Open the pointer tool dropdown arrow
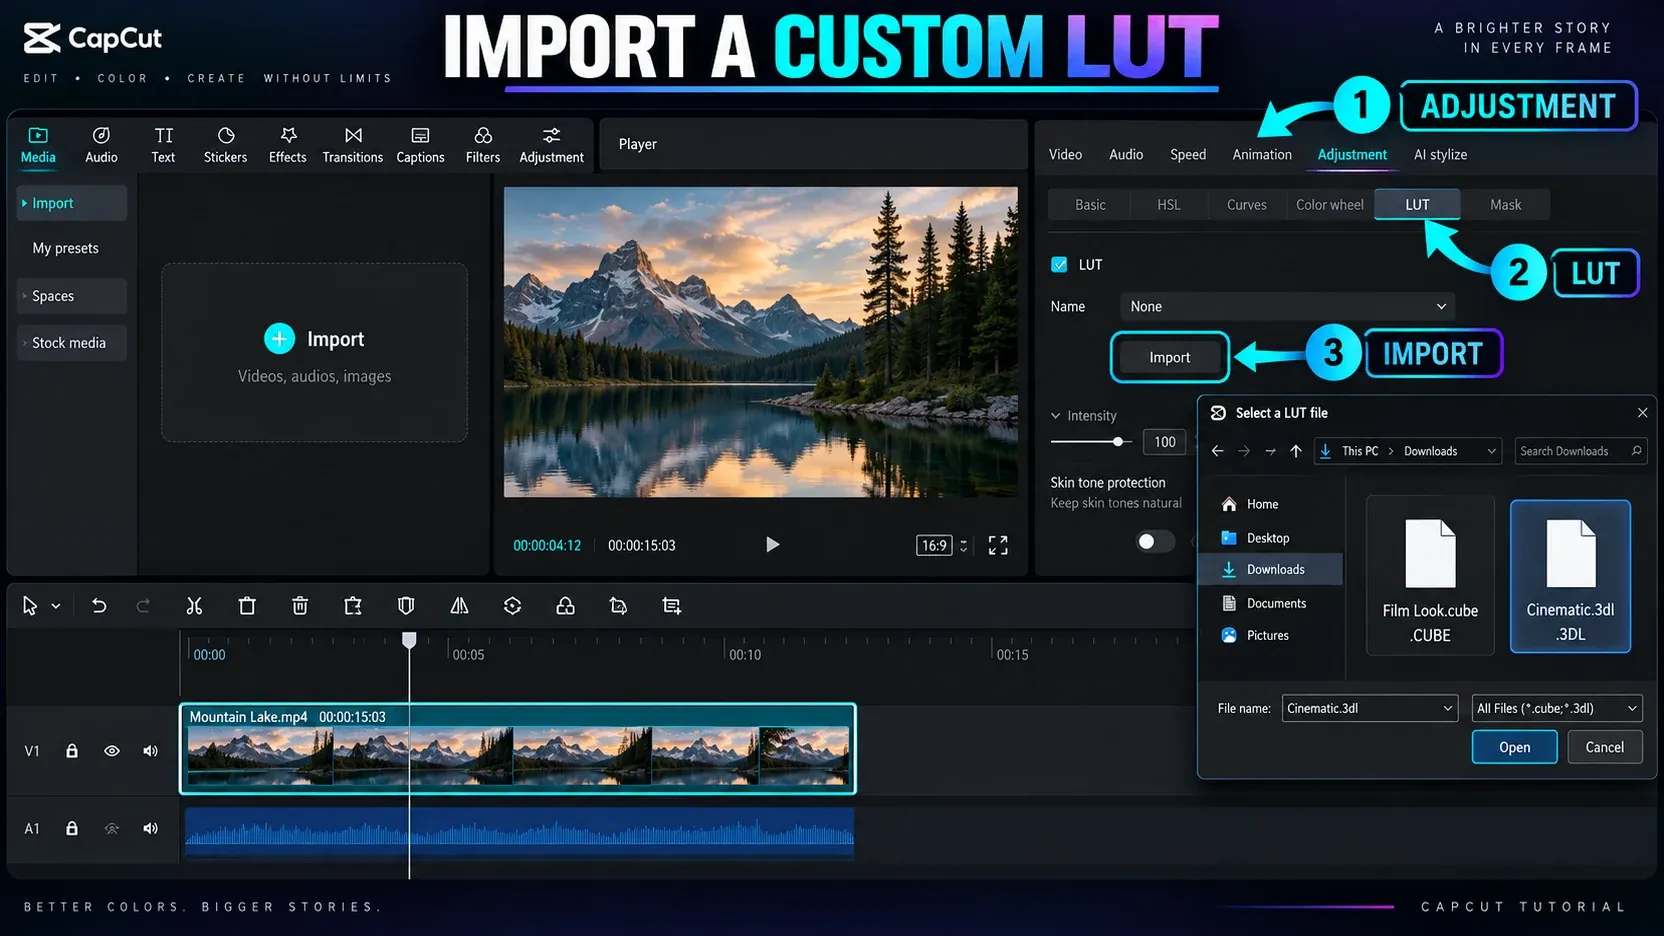Viewport: 1664px width, 936px height. [56, 606]
